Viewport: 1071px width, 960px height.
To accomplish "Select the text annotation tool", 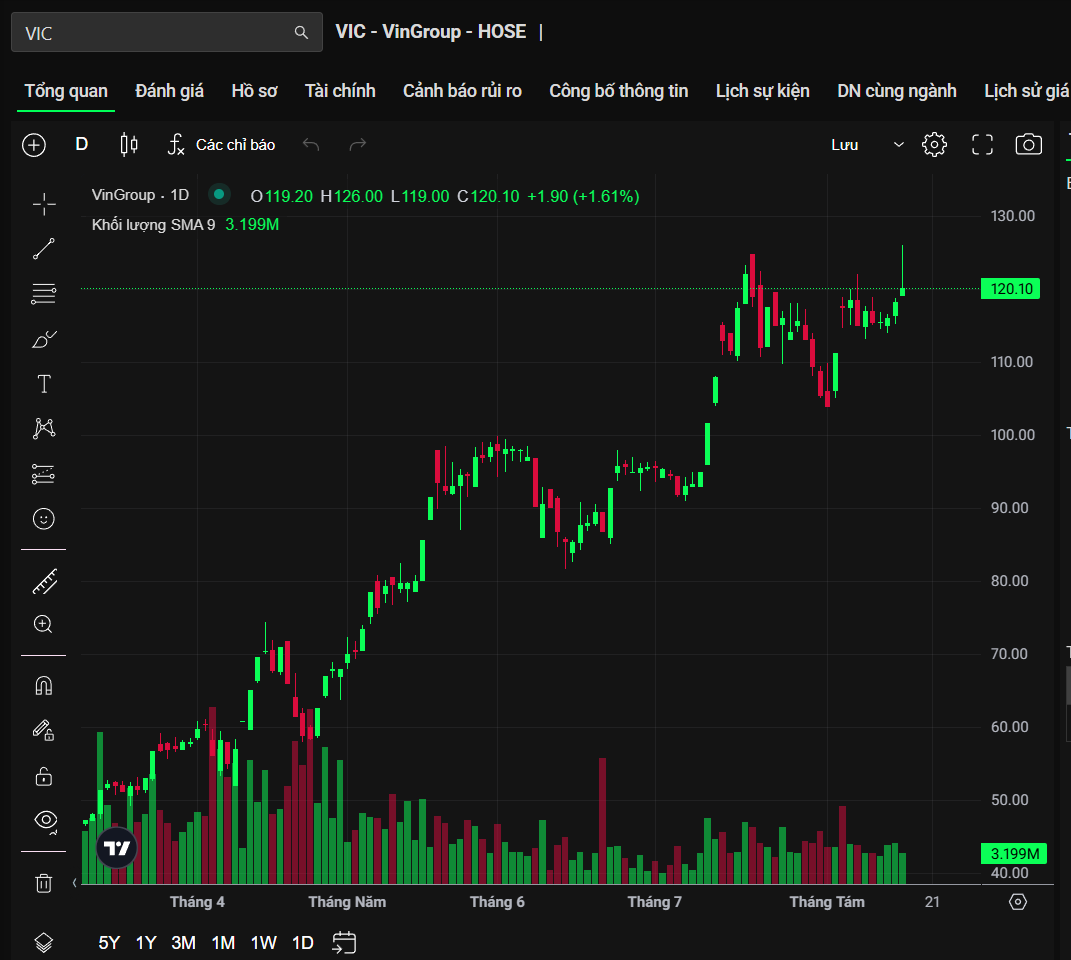I will click(x=44, y=384).
